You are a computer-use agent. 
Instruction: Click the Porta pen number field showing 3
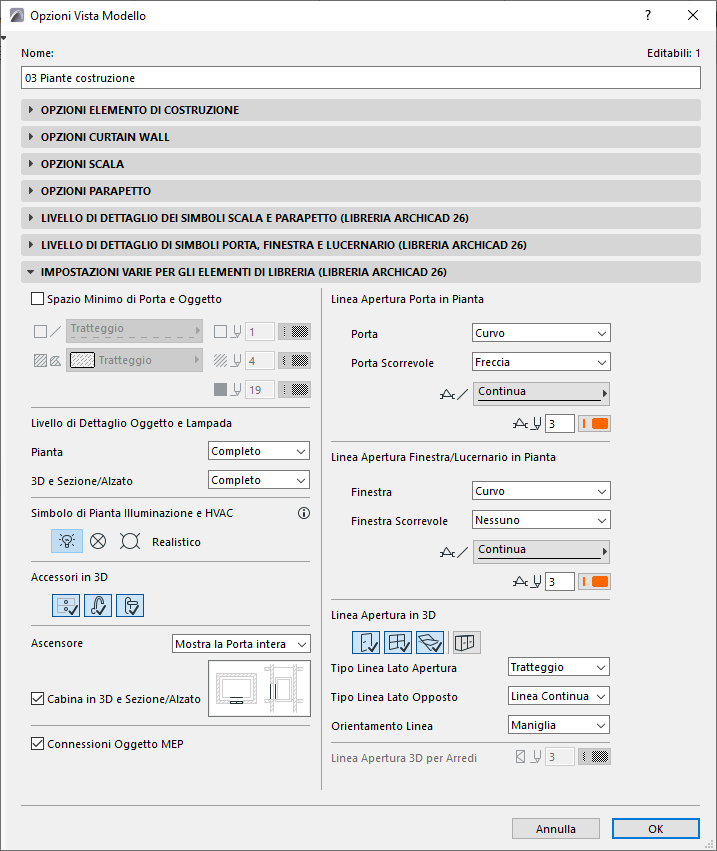[x=560, y=424]
